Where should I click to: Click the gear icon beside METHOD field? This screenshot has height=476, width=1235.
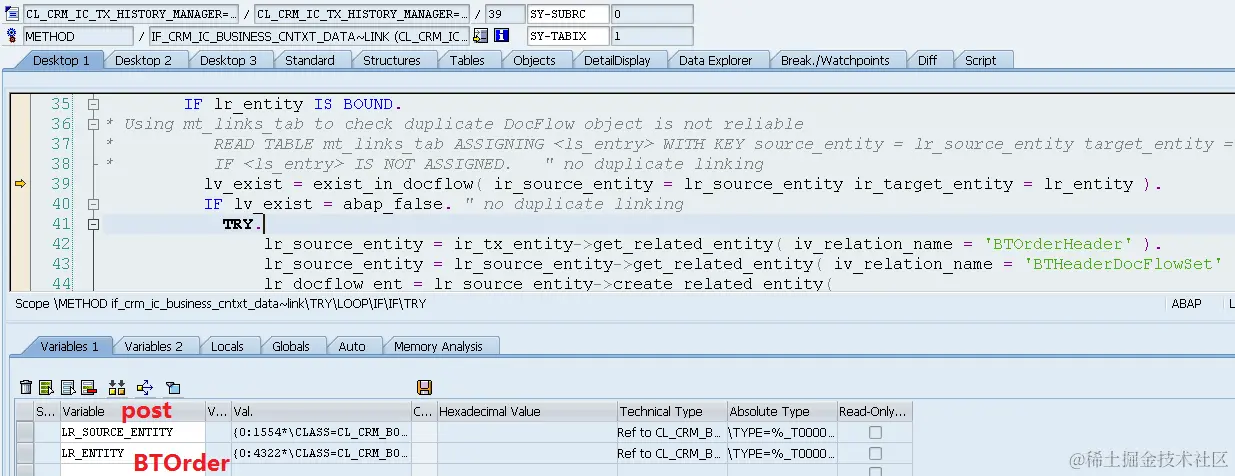tap(11, 35)
